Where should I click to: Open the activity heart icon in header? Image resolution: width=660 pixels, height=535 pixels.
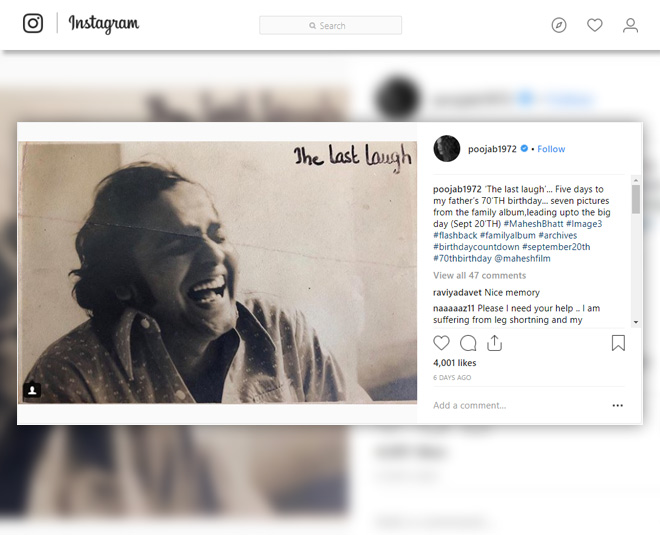click(595, 25)
